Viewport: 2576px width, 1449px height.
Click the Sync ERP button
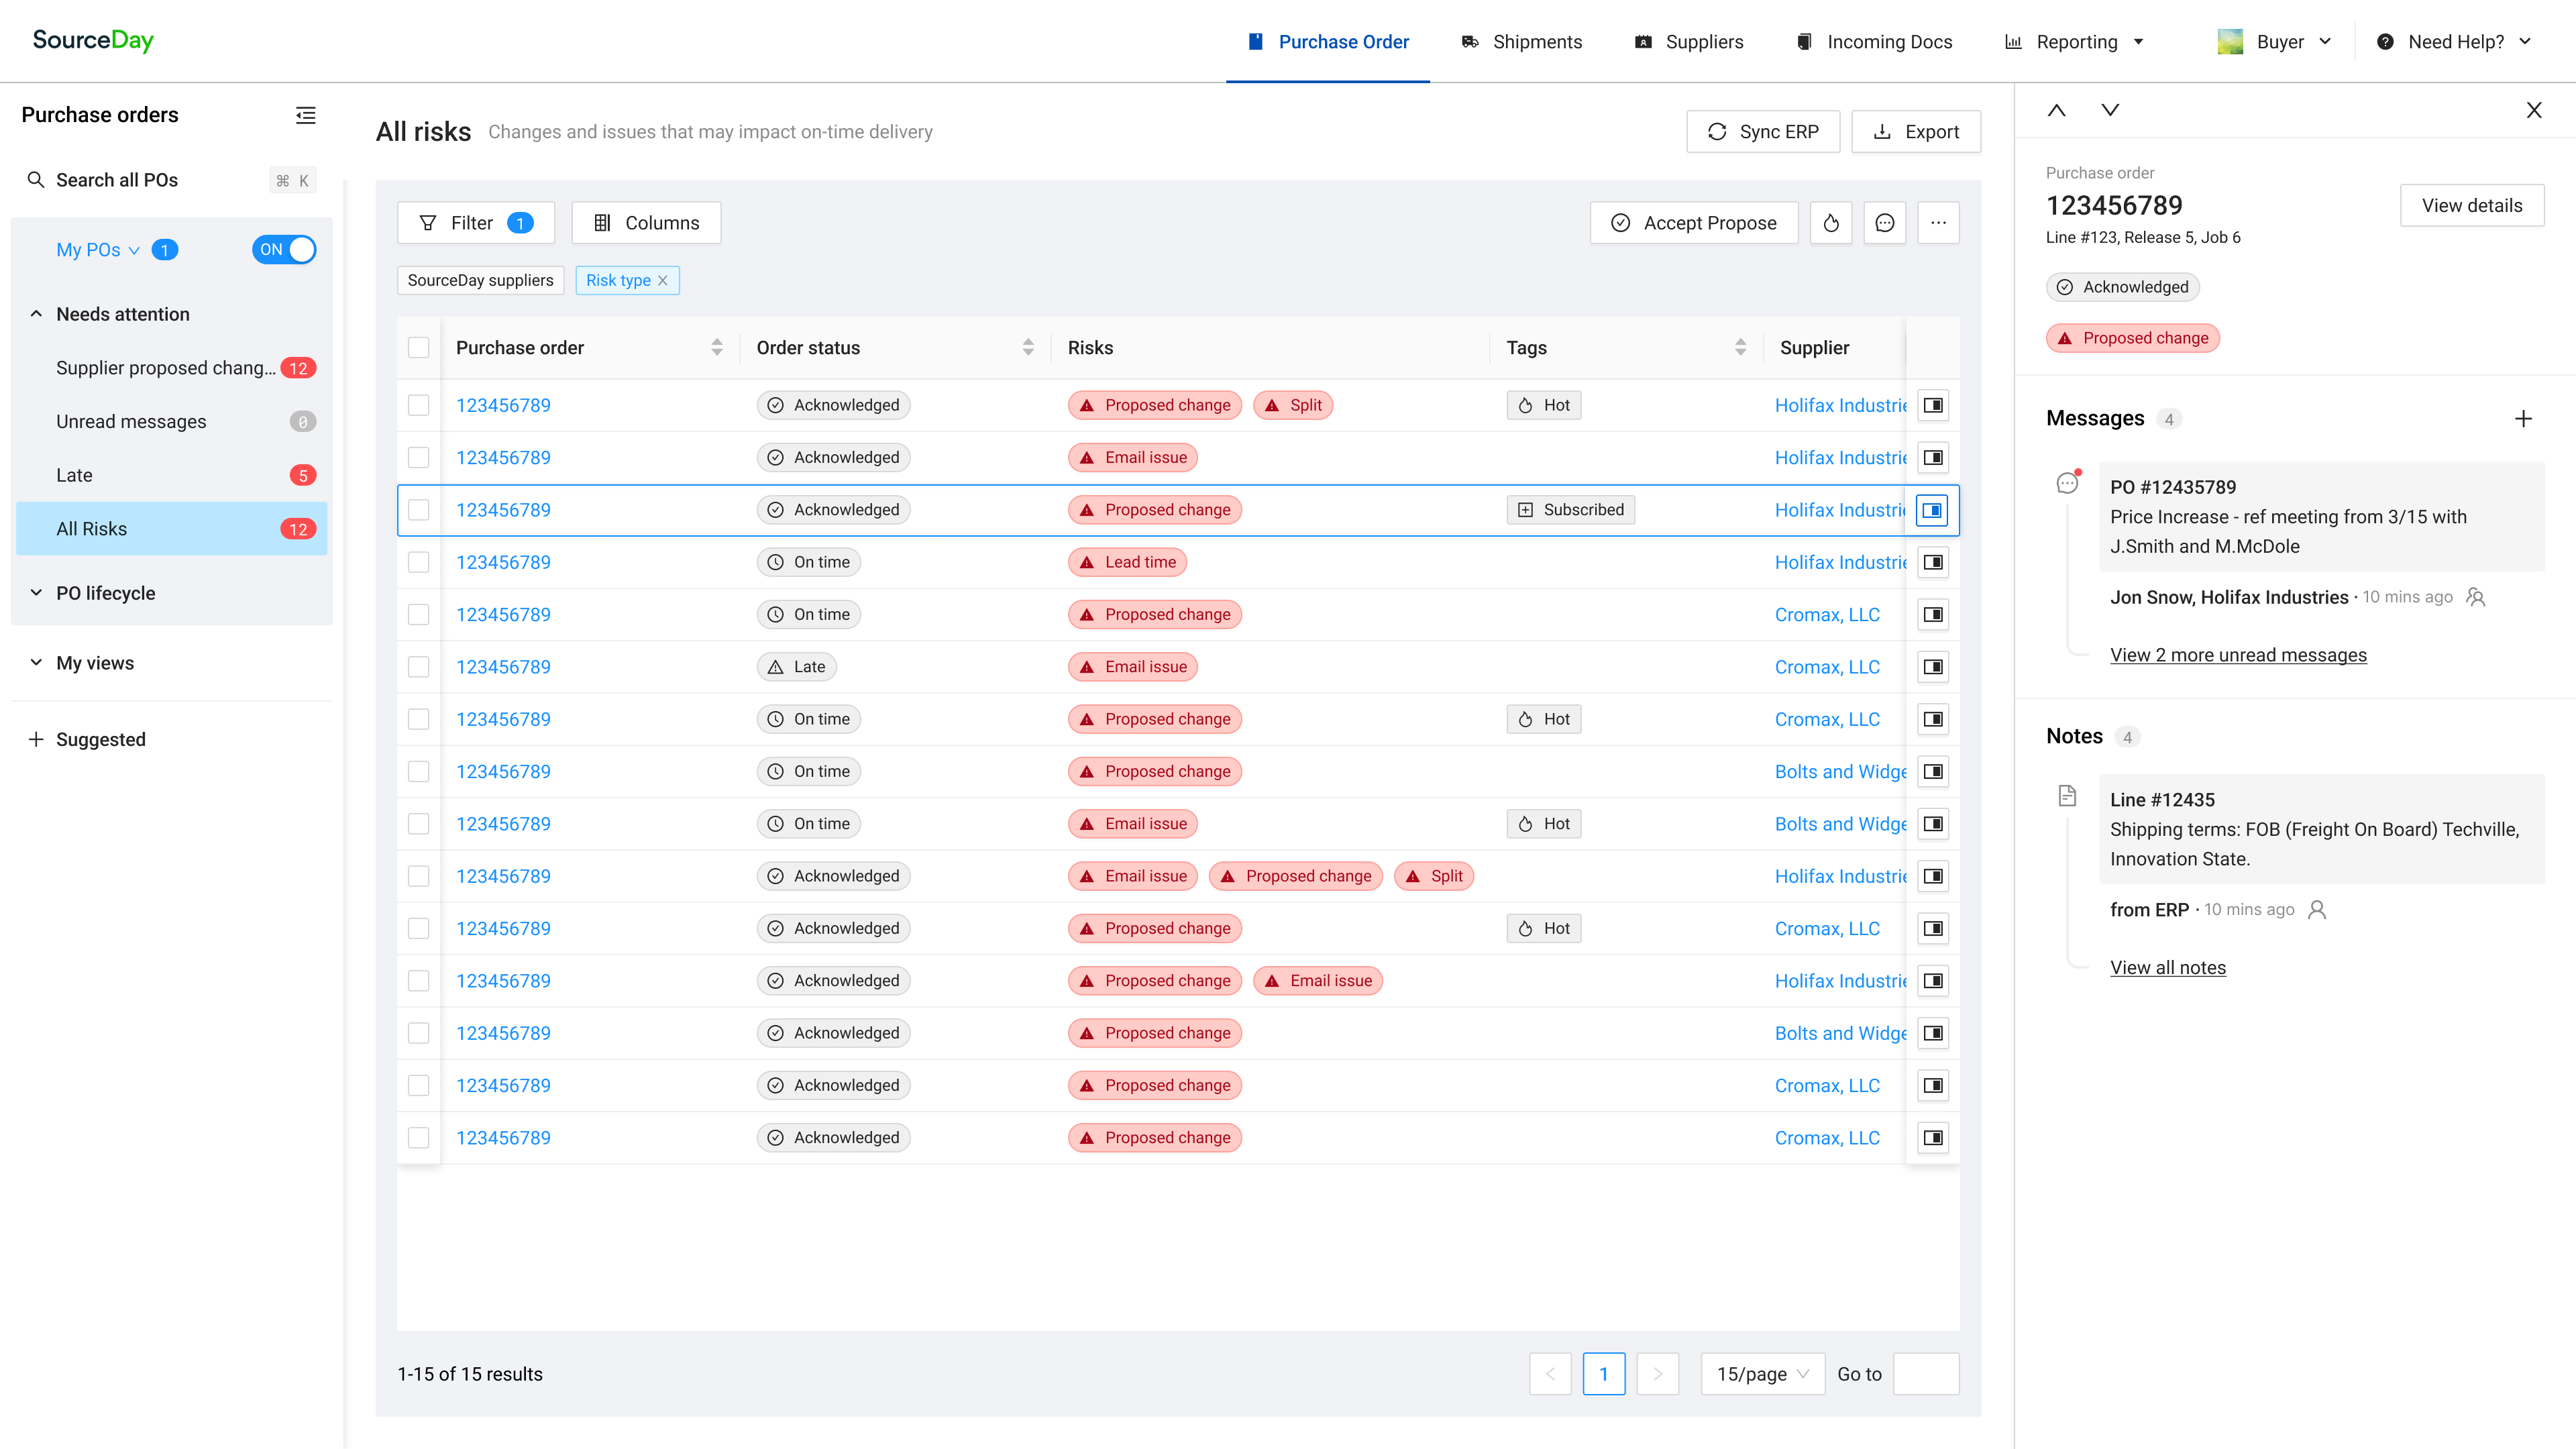pos(1762,132)
